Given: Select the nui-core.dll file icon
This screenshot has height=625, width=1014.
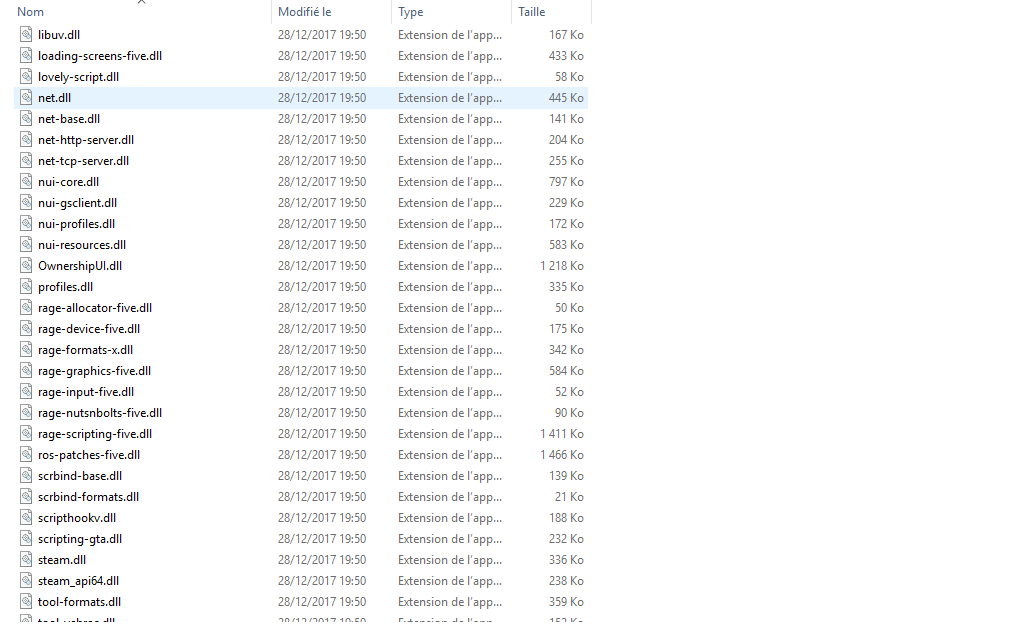Looking at the screenshot, I should coord(26,182).
